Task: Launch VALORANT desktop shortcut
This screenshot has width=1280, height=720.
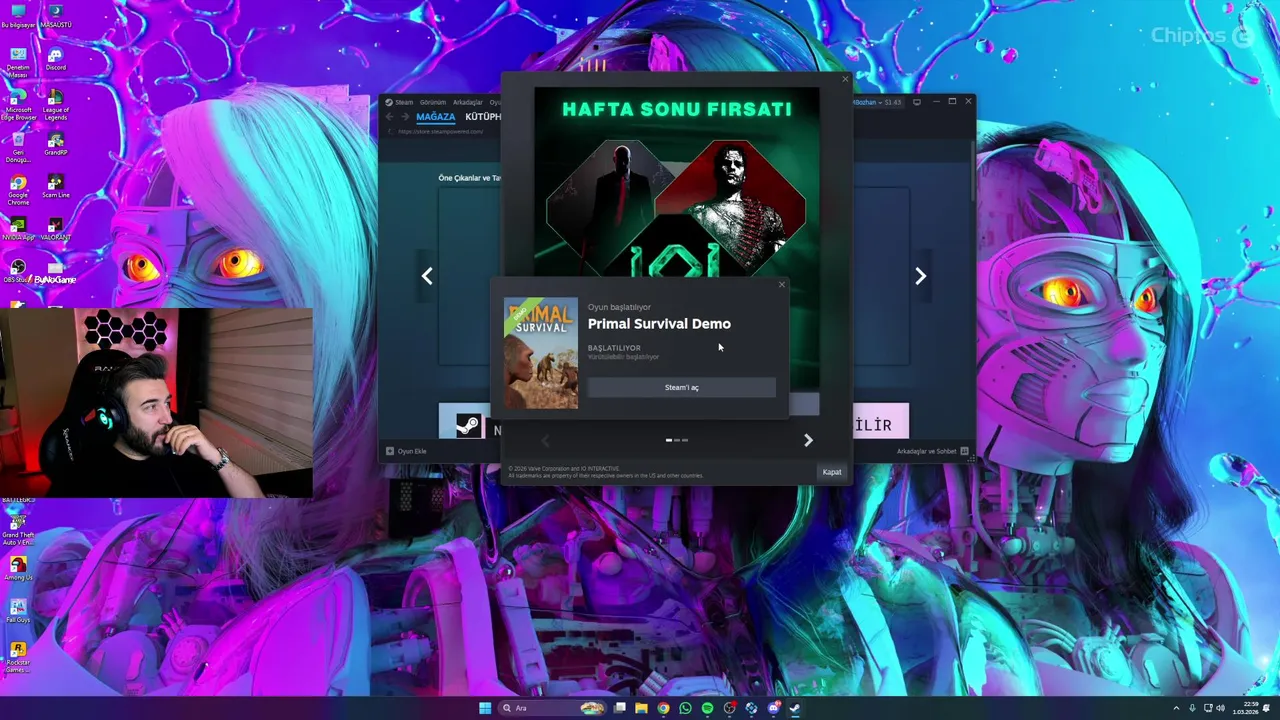Action: coord(55,229)
